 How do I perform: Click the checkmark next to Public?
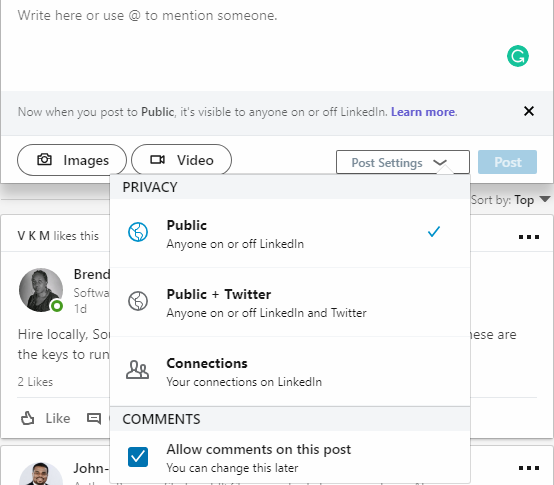point(434,232)
